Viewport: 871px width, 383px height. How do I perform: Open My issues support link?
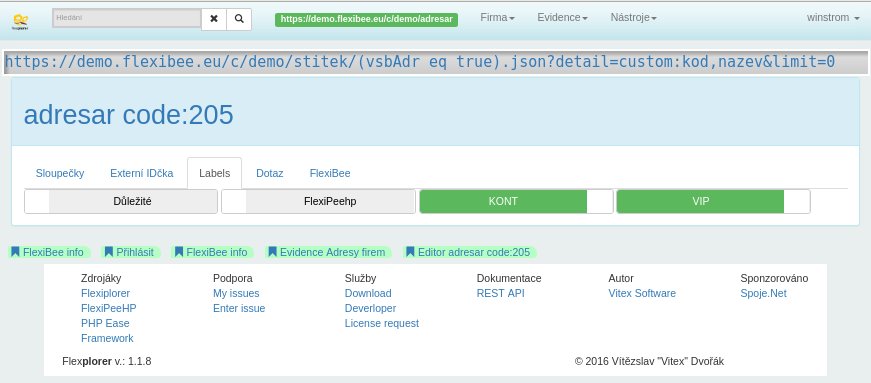click(236, 293)
